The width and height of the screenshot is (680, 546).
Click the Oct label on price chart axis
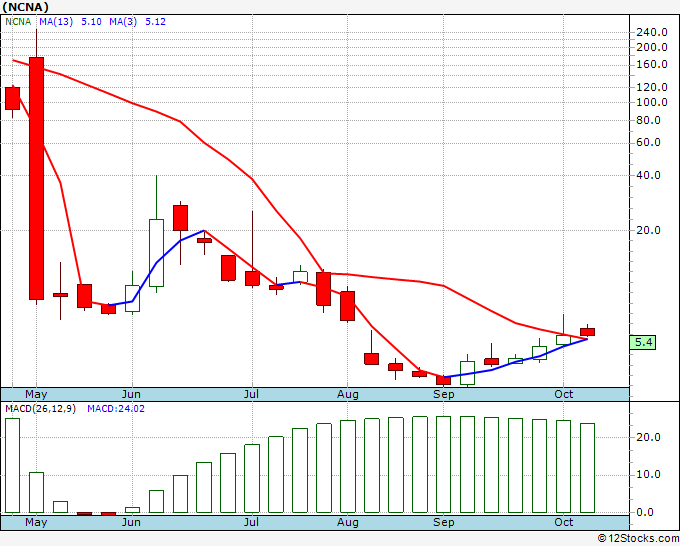tap(563, 394)
